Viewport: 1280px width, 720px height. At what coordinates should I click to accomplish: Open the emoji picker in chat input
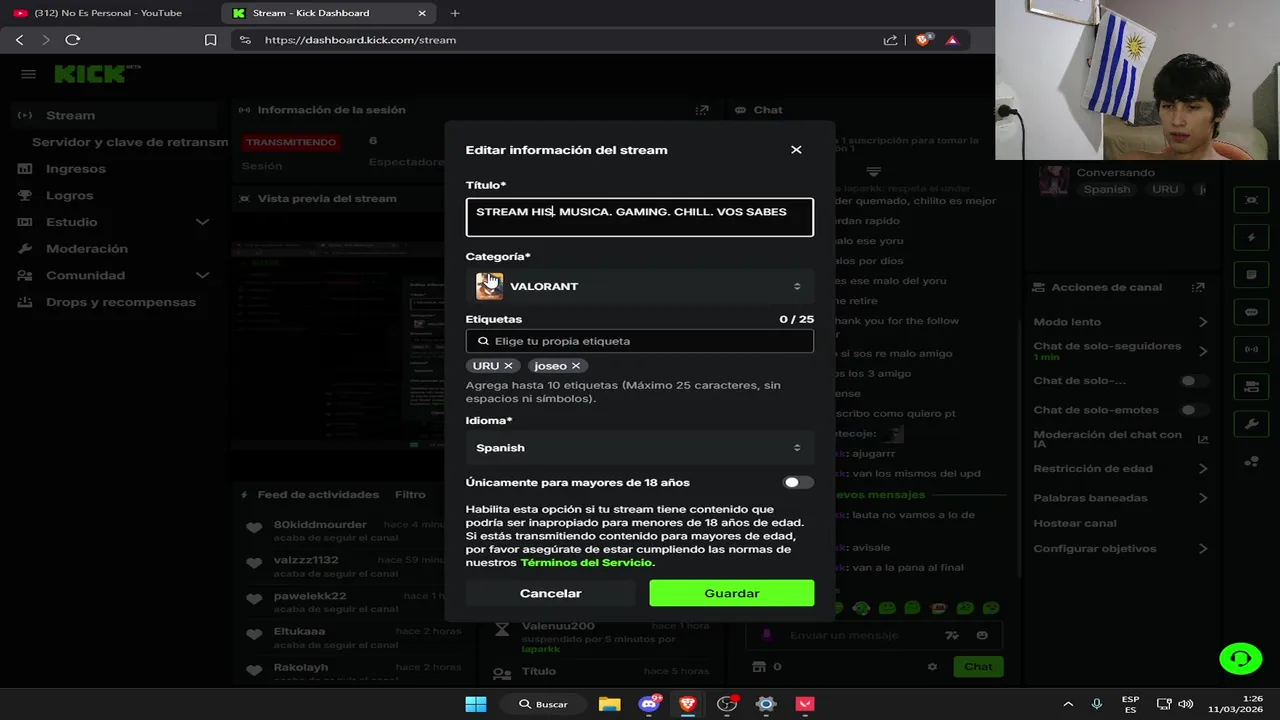[982, 635]
